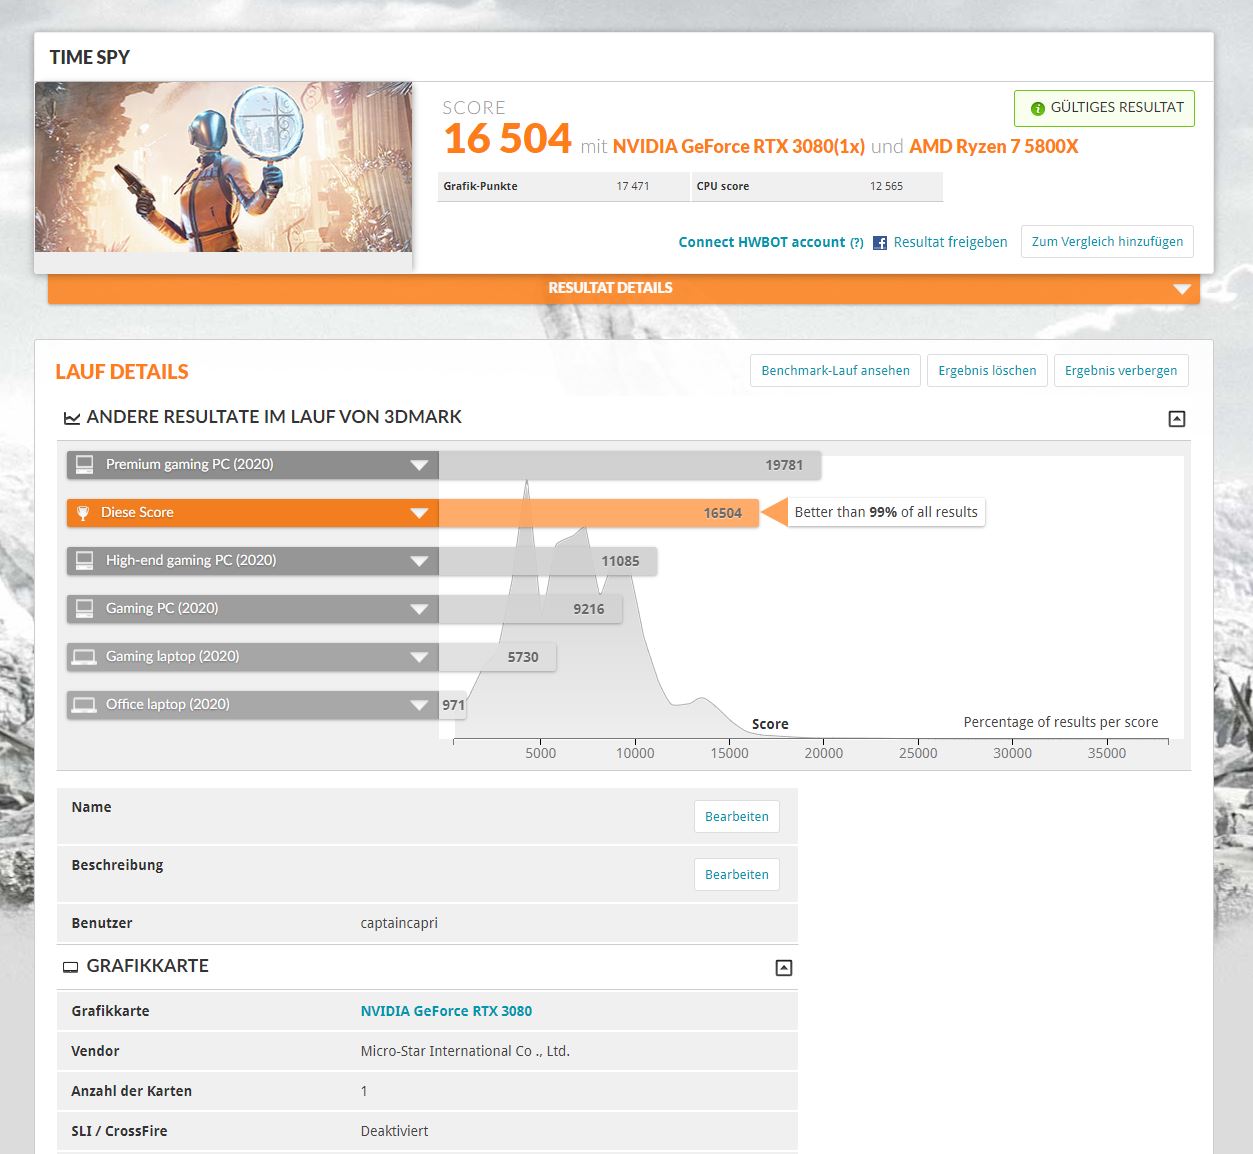The width and height of the screenshot is (1253, 1154).
Task: Click desktop icon in Gaming PC (2020) row
Action: (x=85, y=608)
